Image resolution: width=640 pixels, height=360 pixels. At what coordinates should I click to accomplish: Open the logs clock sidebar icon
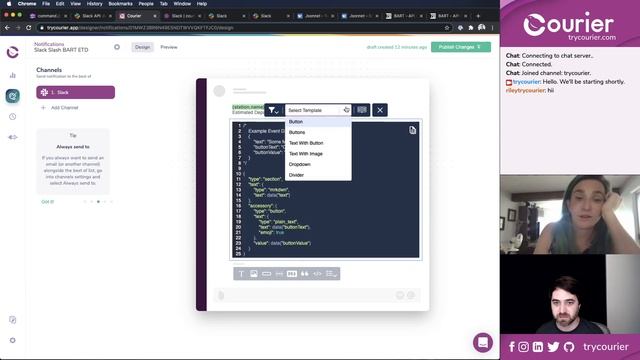coord(13,117)
